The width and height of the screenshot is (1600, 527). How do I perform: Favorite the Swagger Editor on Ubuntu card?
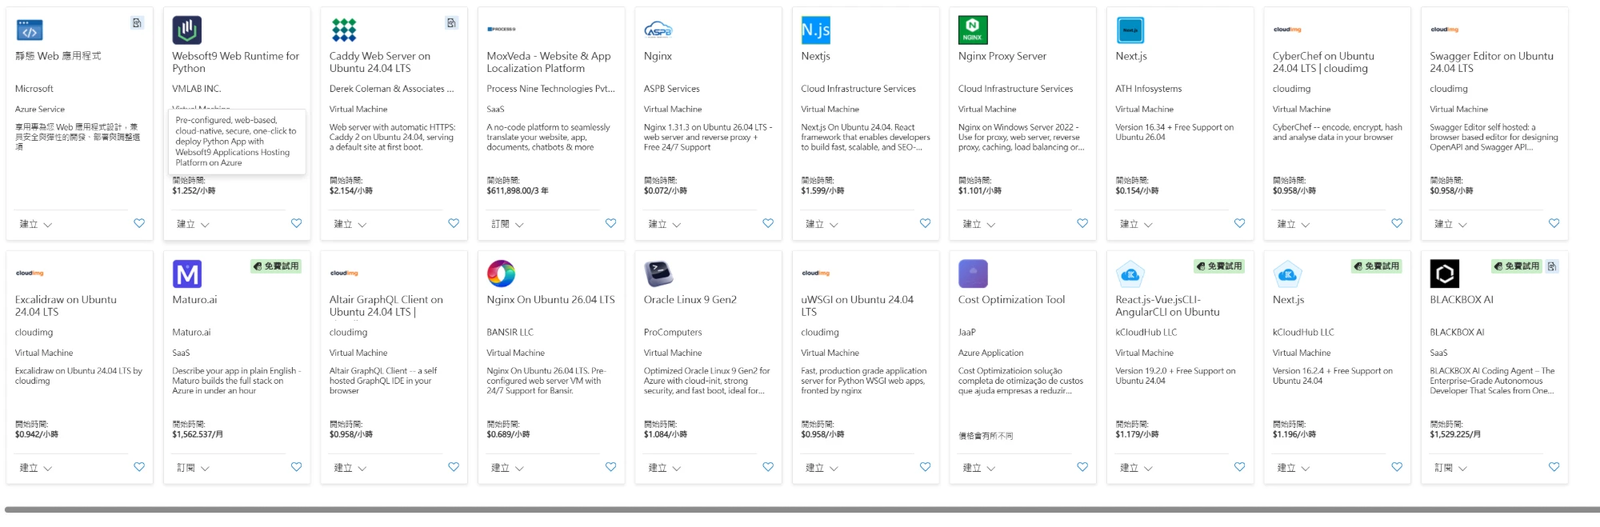pyautogui.click(x=1554, y=223)
